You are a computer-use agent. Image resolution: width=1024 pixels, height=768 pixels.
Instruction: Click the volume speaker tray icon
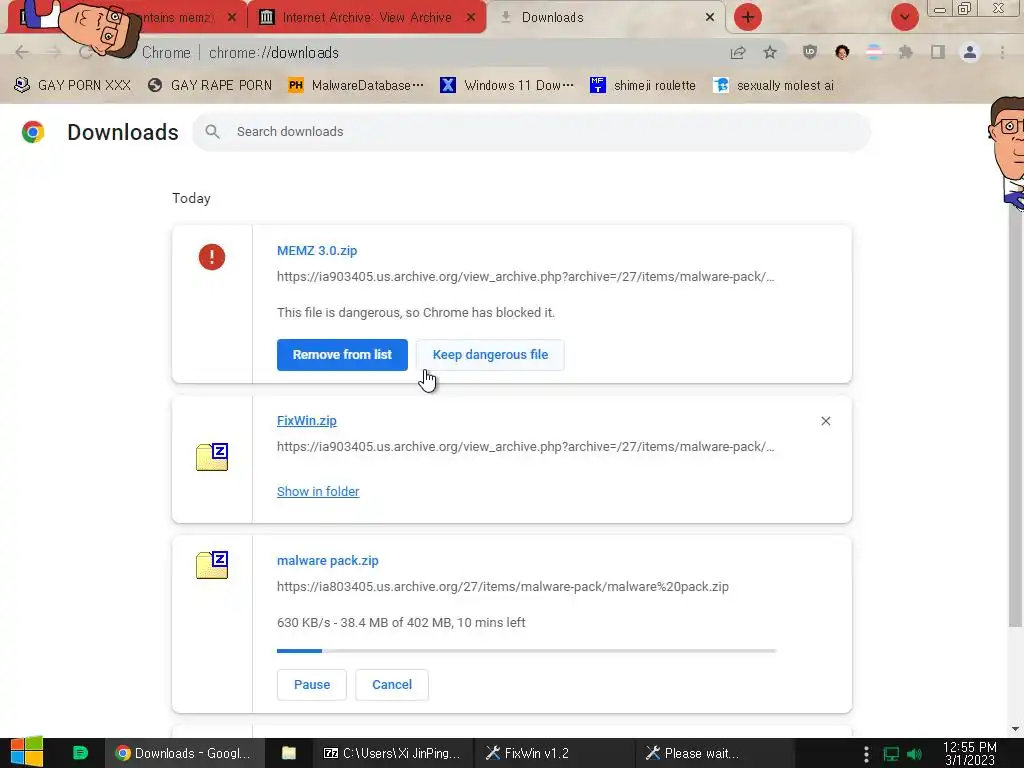coord(916,754)
